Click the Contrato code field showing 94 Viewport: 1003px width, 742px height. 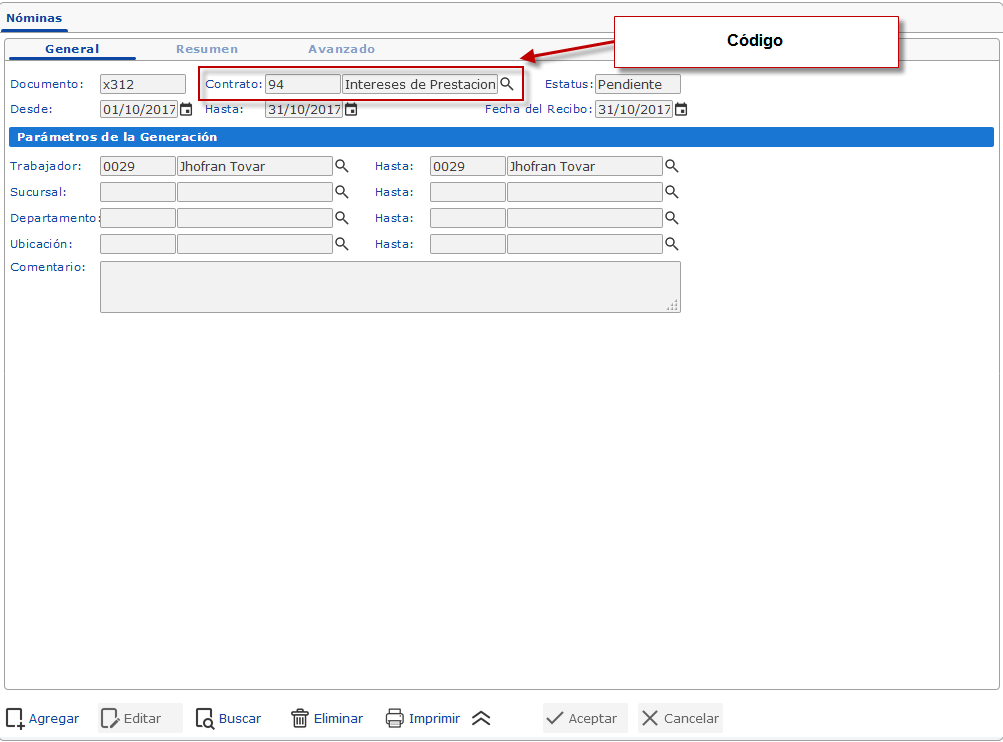tap(302, 85)
